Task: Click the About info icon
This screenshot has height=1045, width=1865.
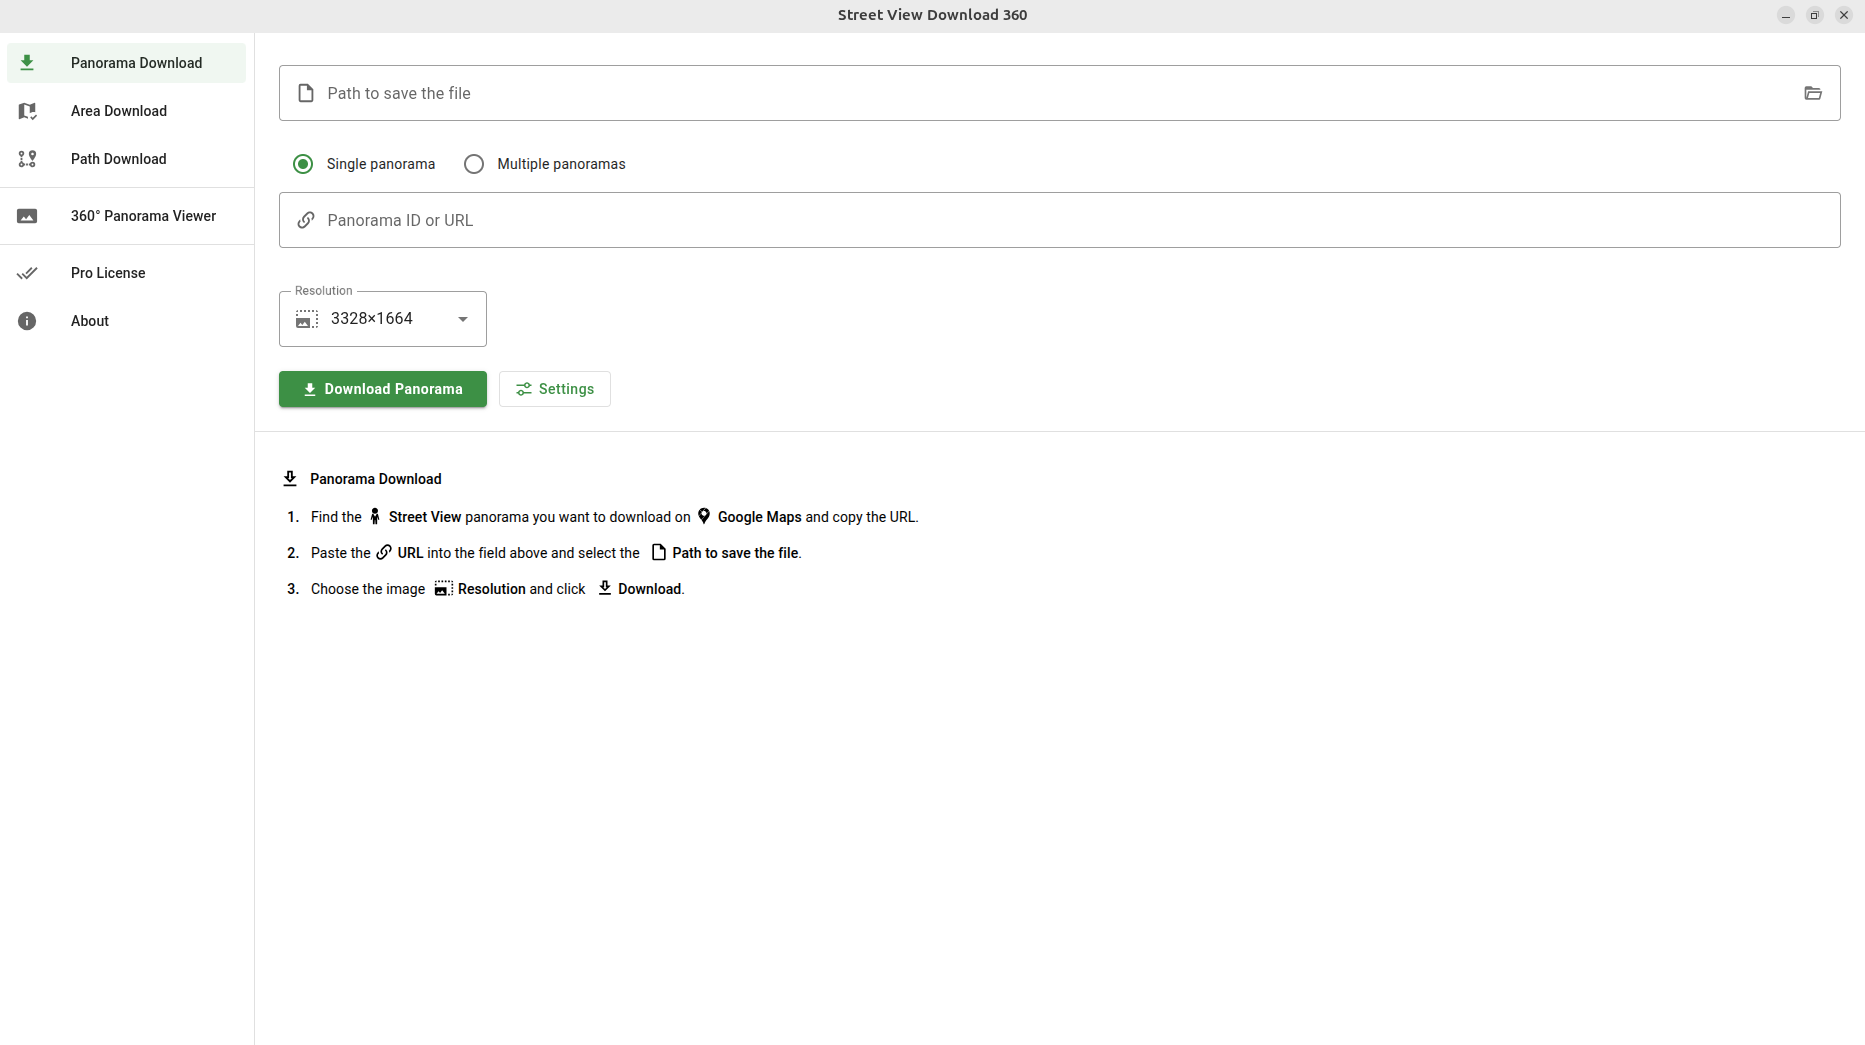Action: tap(27, 321)
